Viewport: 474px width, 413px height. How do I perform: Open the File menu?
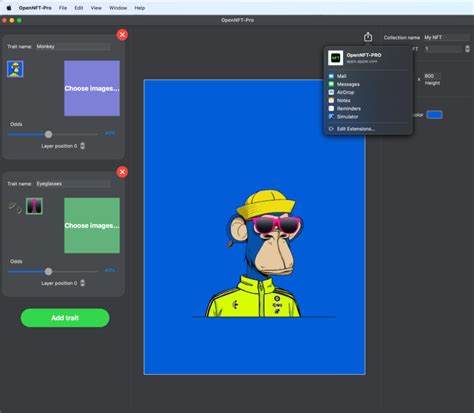pos(63,8)
